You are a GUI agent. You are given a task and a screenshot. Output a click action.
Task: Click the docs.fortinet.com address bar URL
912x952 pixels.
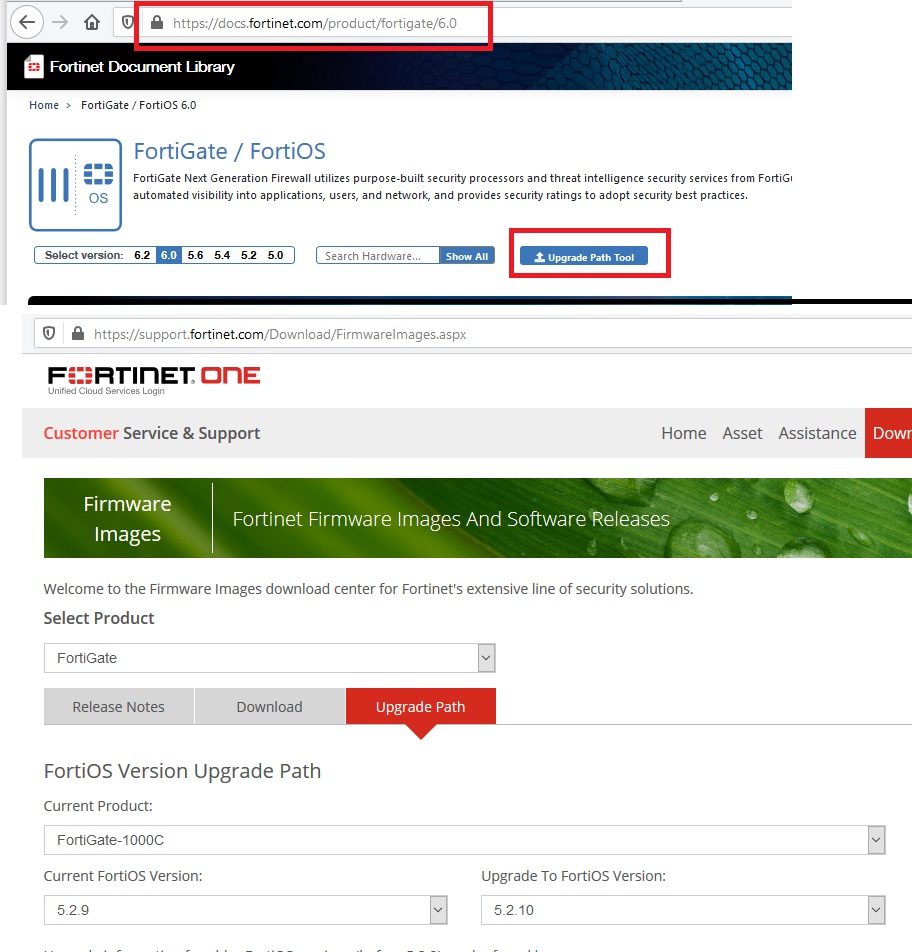(315, 23)
